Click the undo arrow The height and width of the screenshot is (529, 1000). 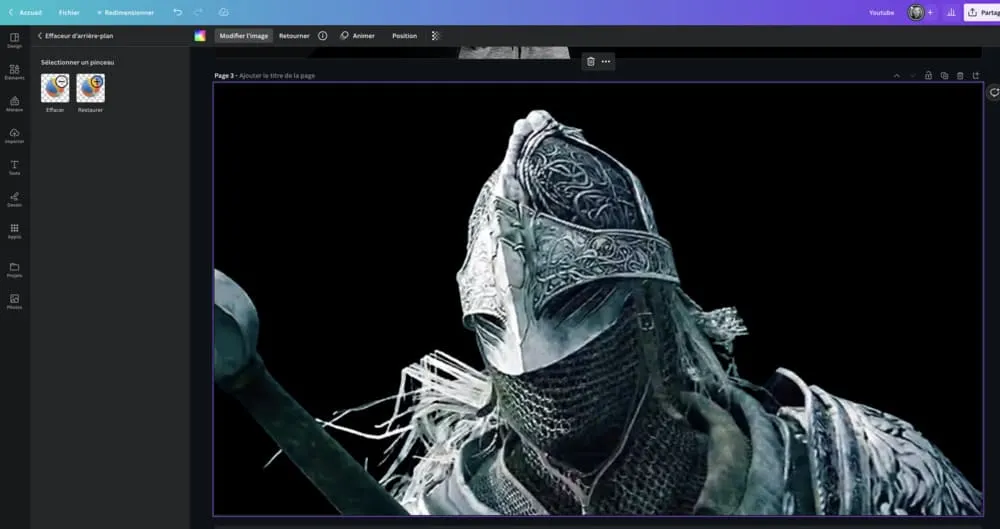(x=177, y=12)
